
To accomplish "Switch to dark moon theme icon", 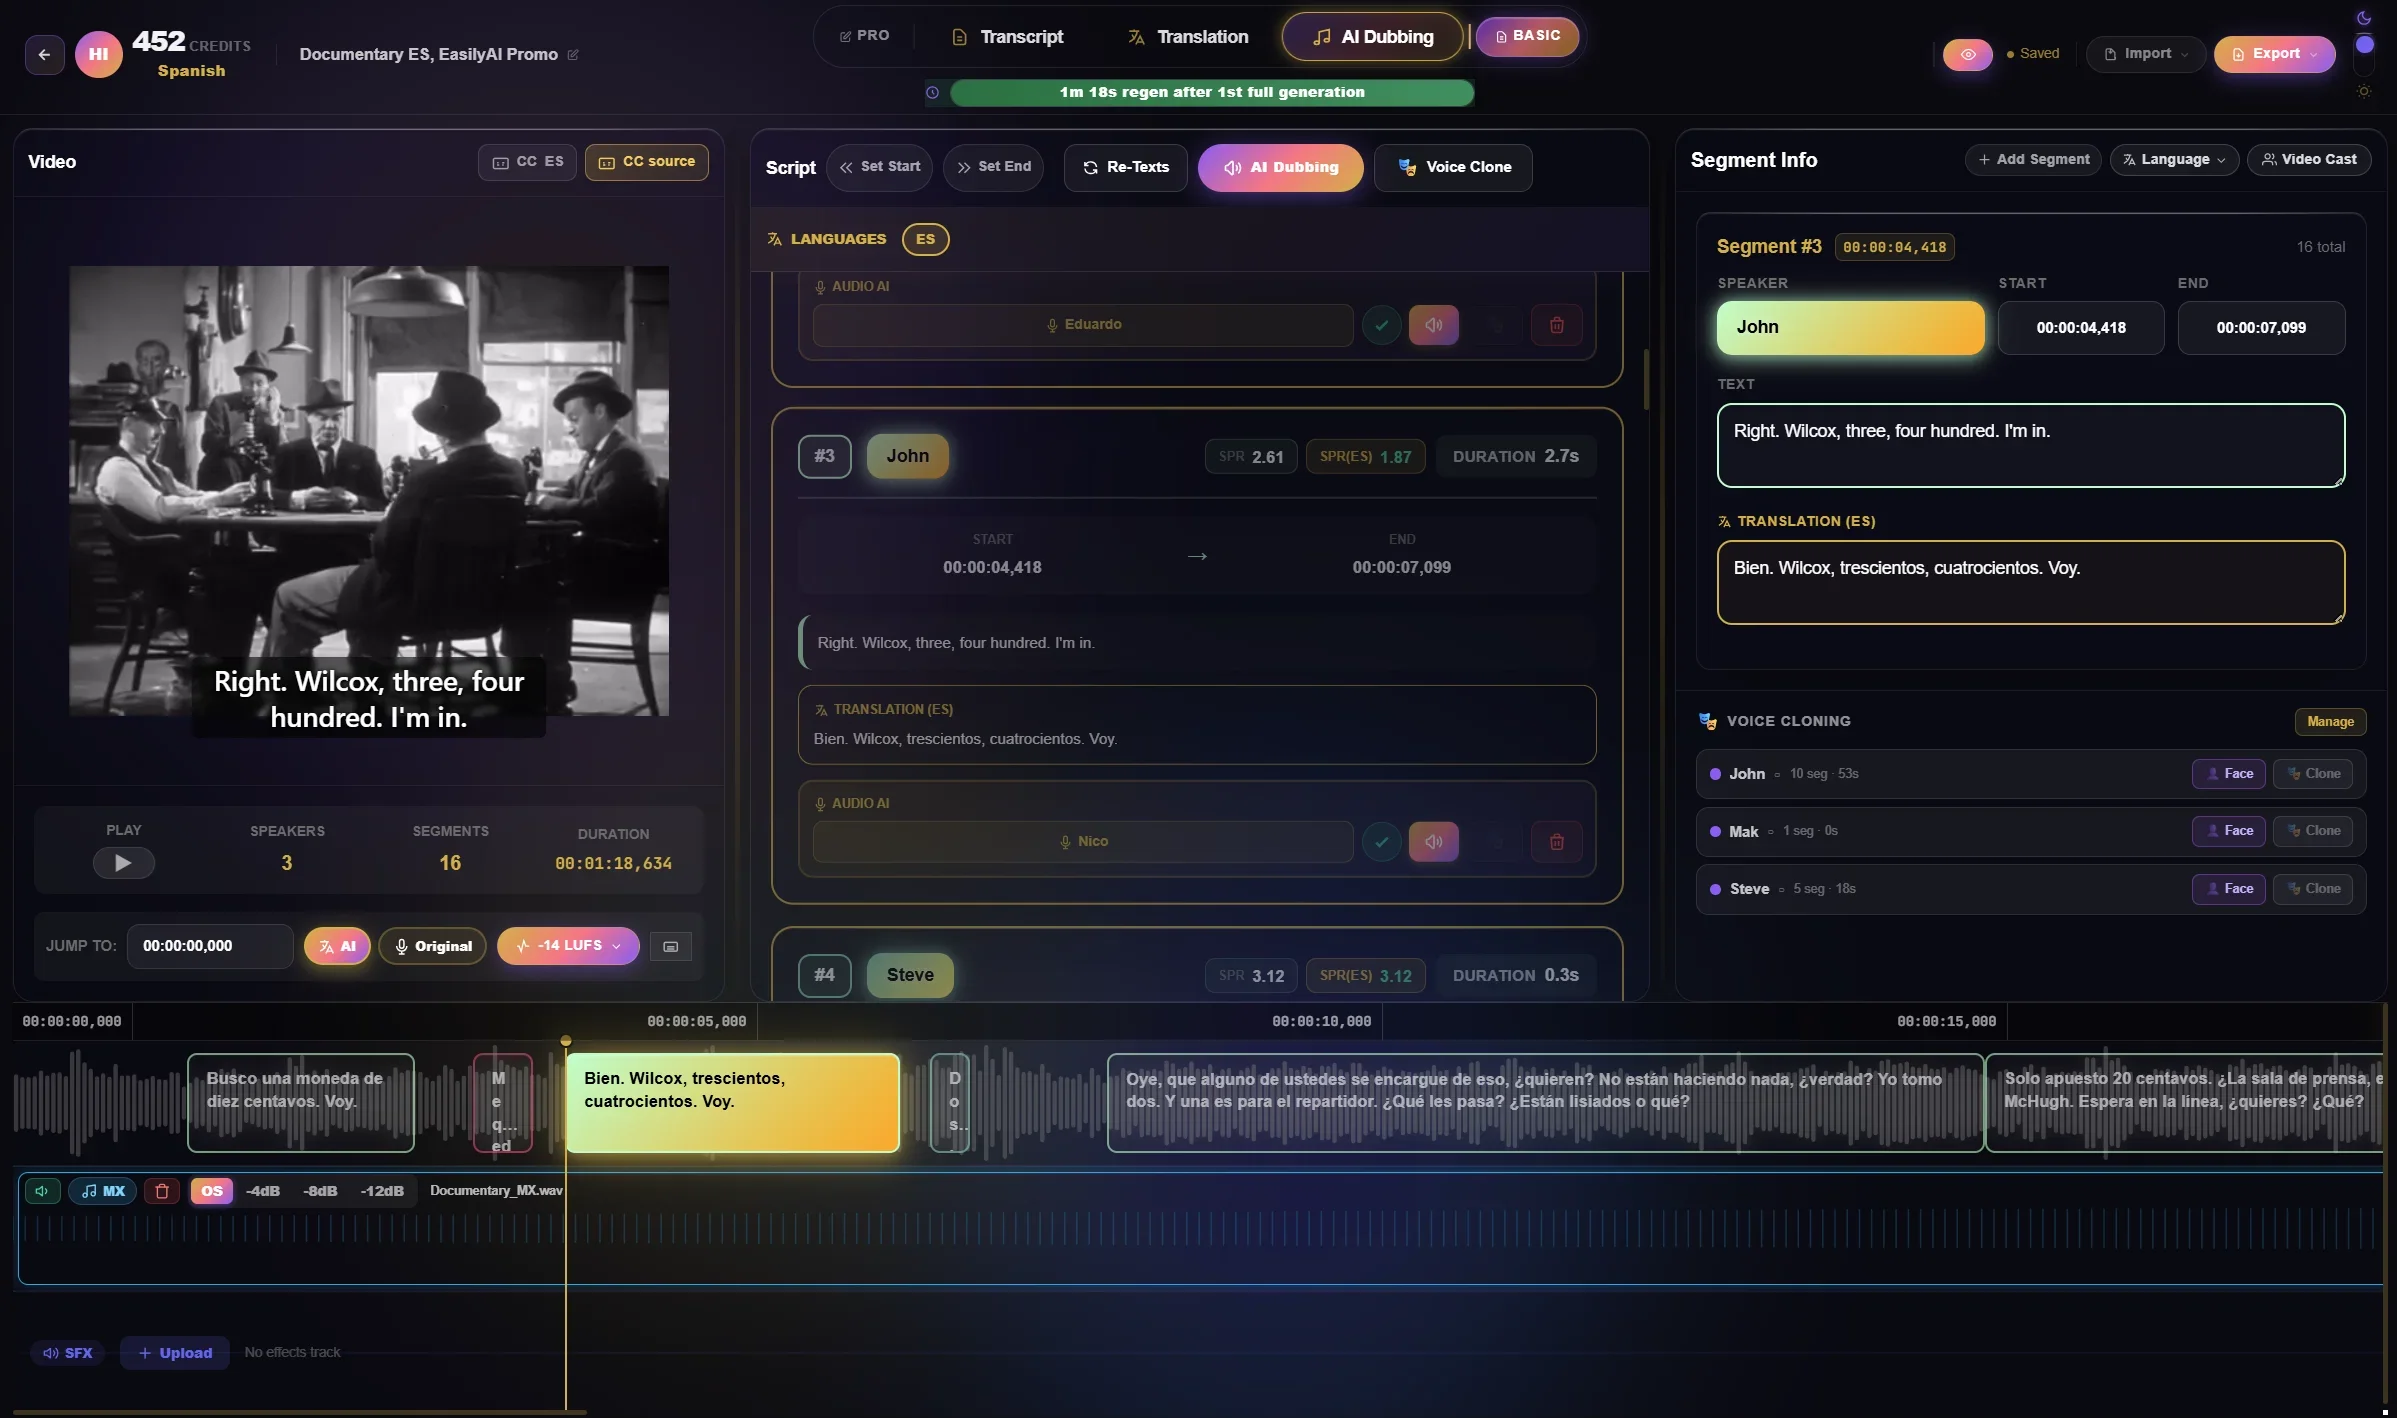I will tap(2364, 18).
